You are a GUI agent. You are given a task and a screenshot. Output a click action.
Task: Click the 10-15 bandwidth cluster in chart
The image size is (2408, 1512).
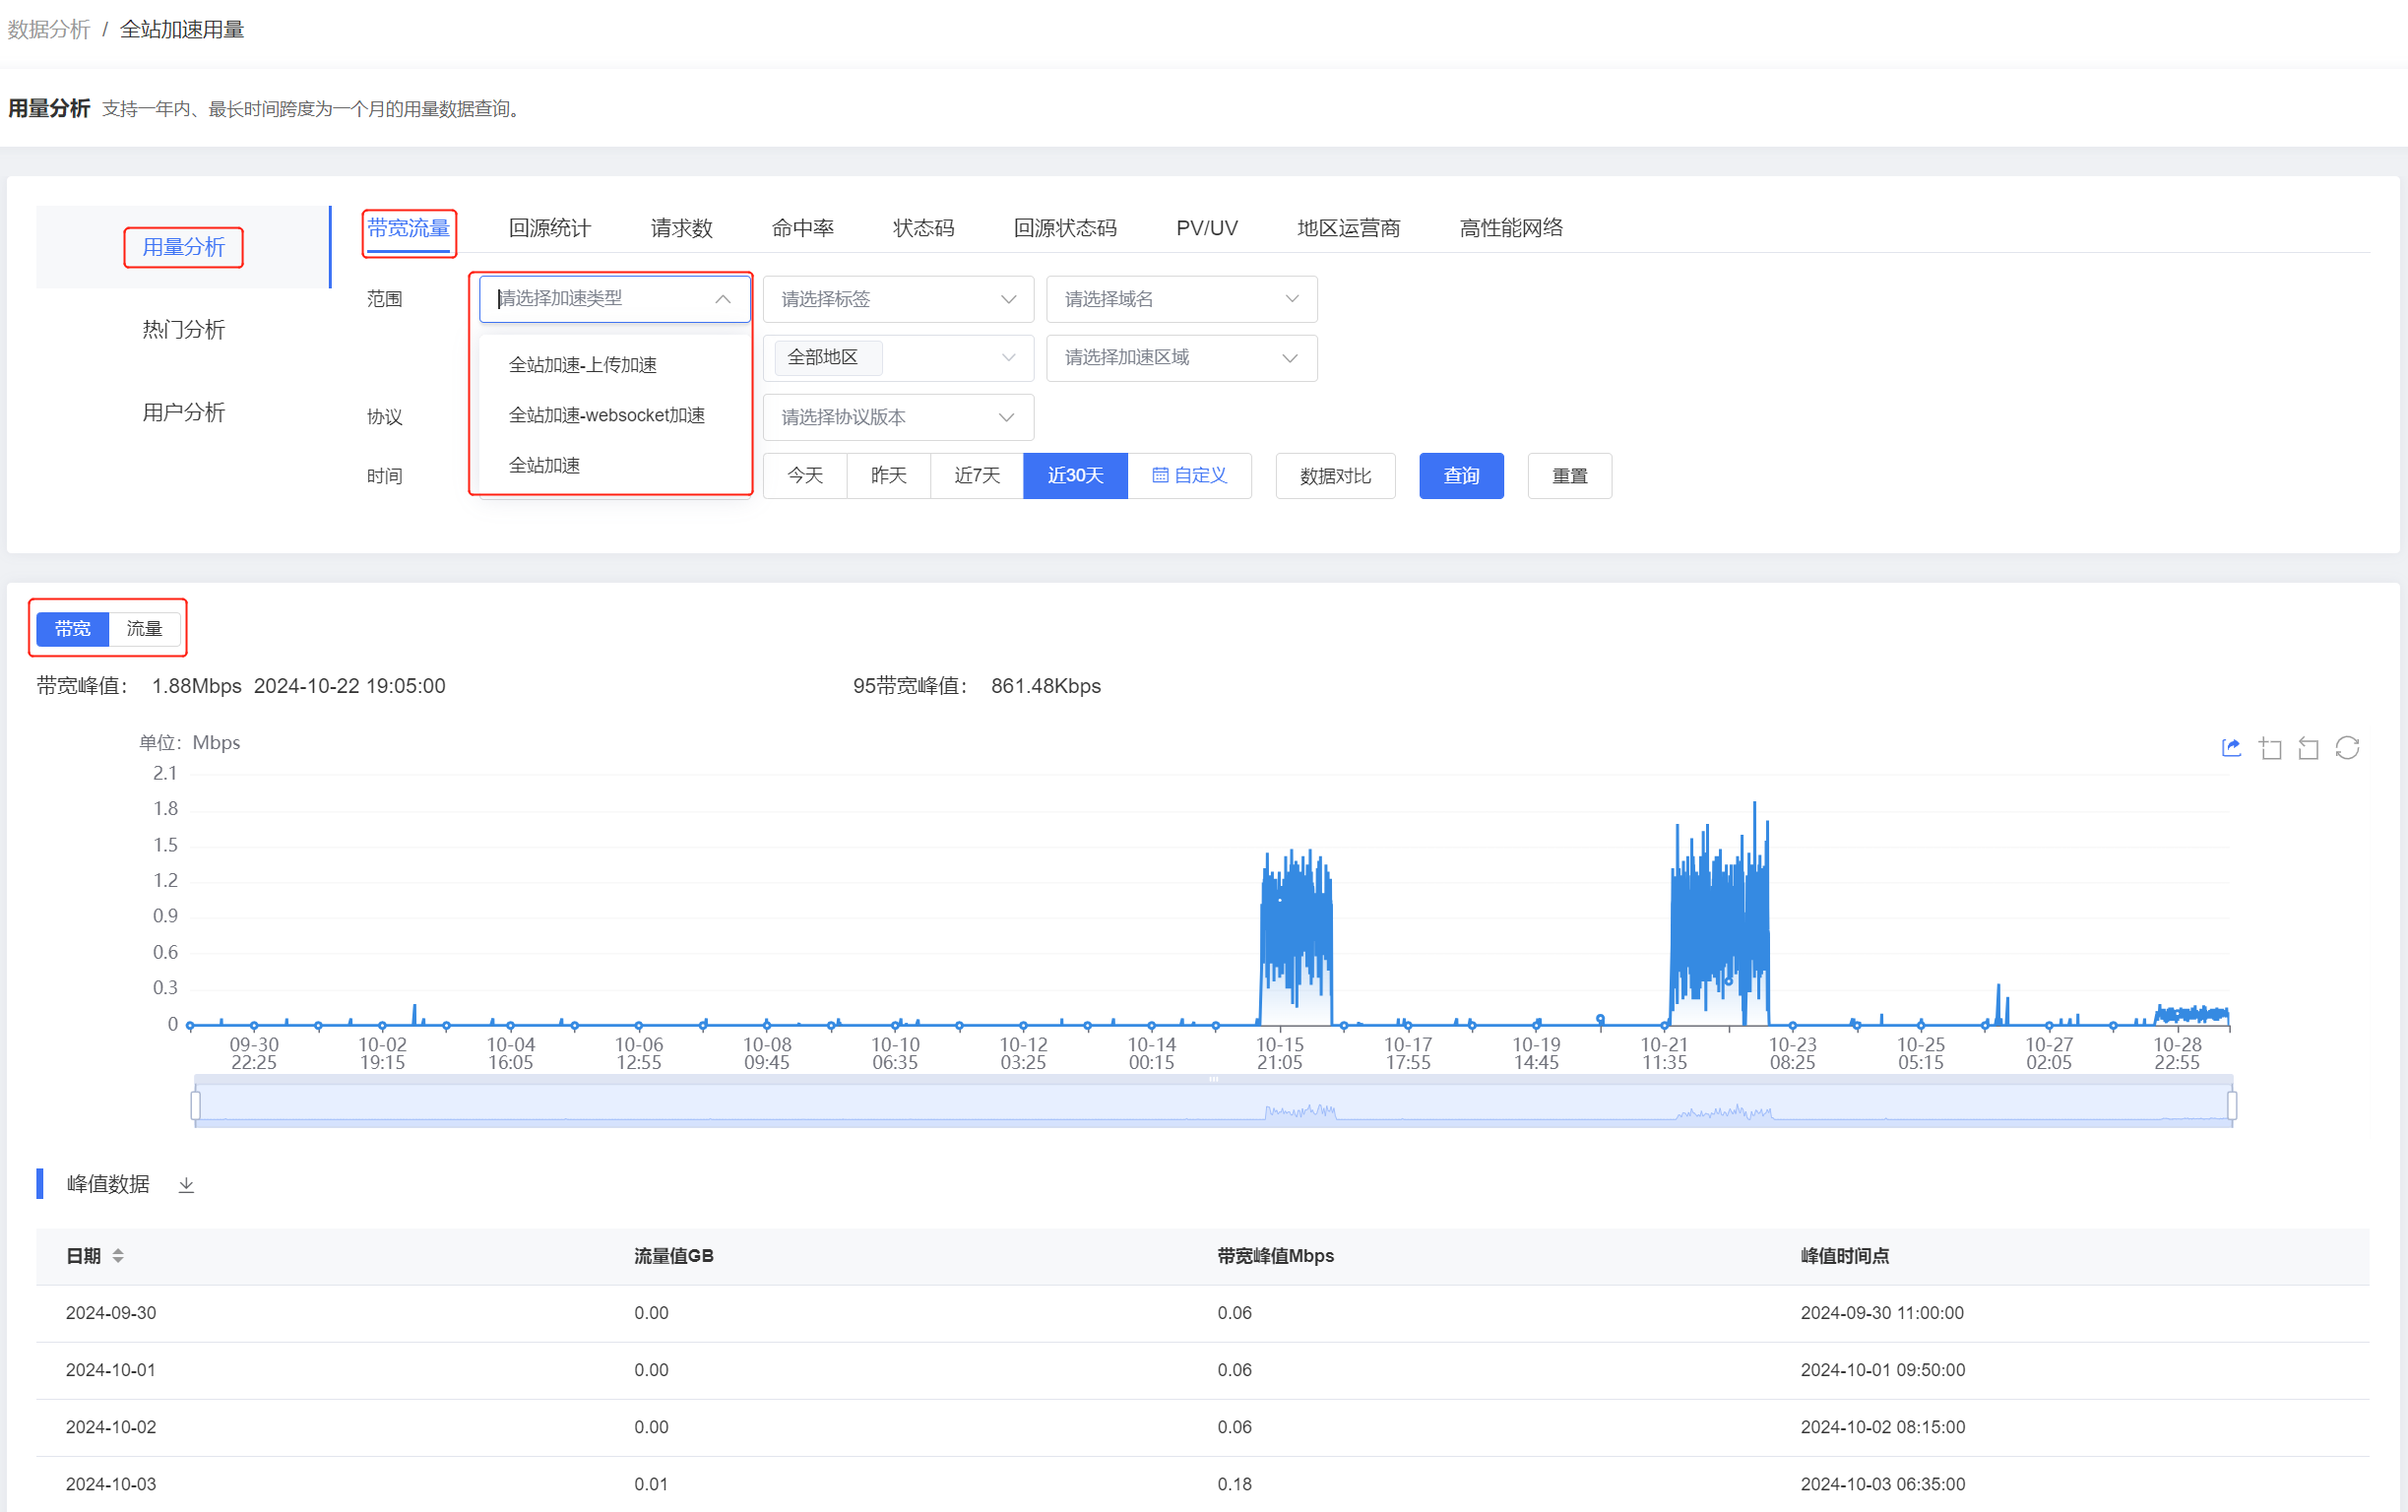click(1296, 935)
